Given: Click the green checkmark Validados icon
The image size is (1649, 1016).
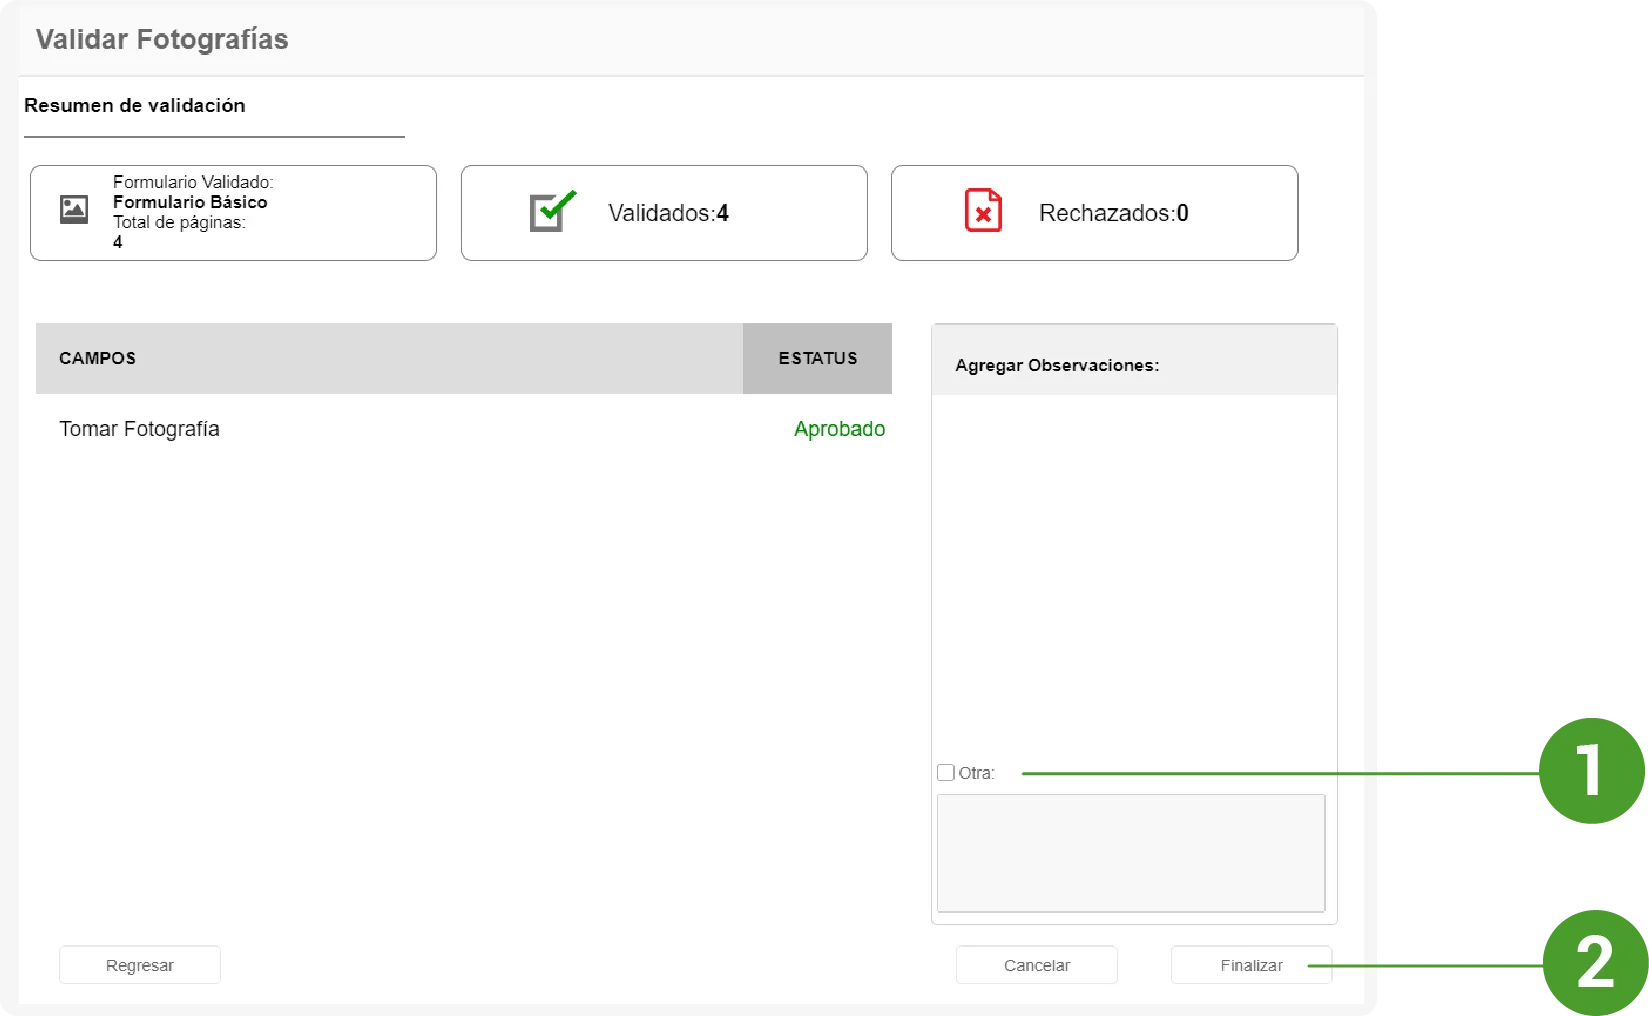Looking at the screenshot, I should tap(553, 210).
